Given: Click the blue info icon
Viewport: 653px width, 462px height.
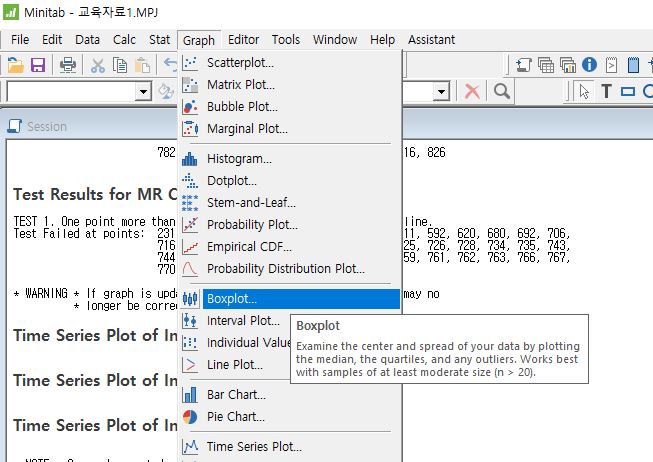Looking at the screenshot, I should [x=589, y=65].
